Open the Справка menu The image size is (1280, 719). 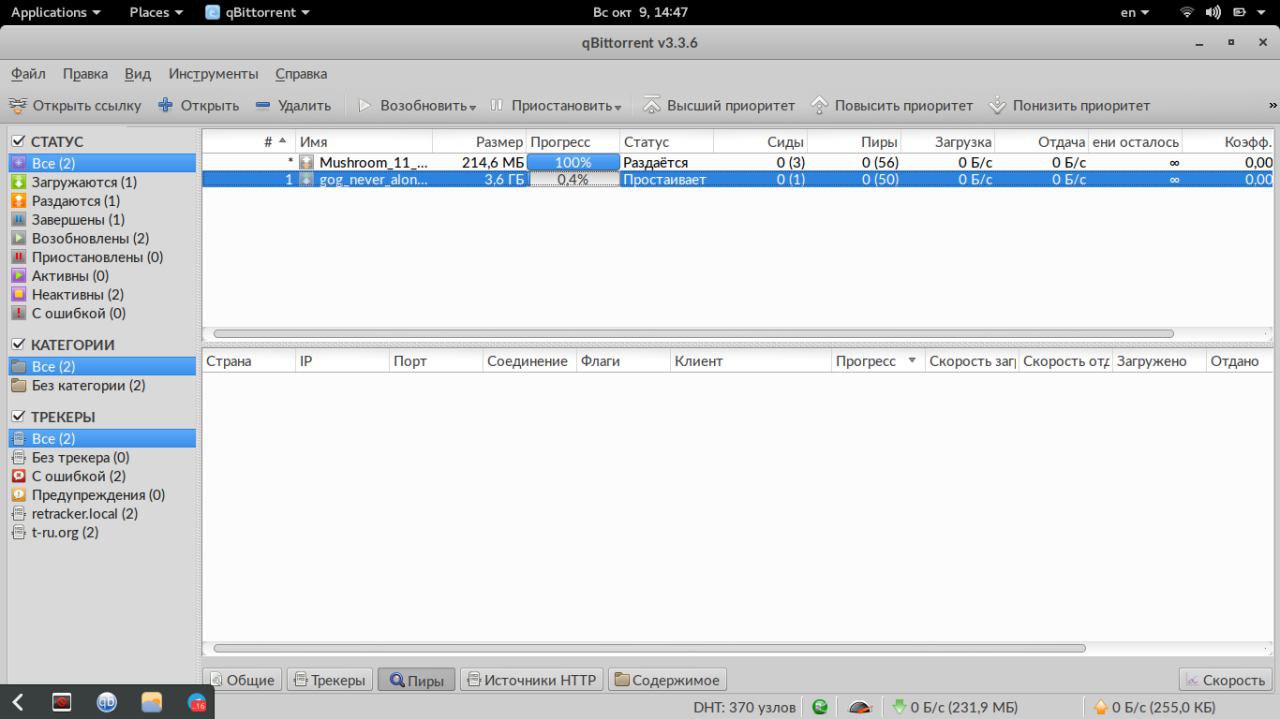click(x=301, y=74)
